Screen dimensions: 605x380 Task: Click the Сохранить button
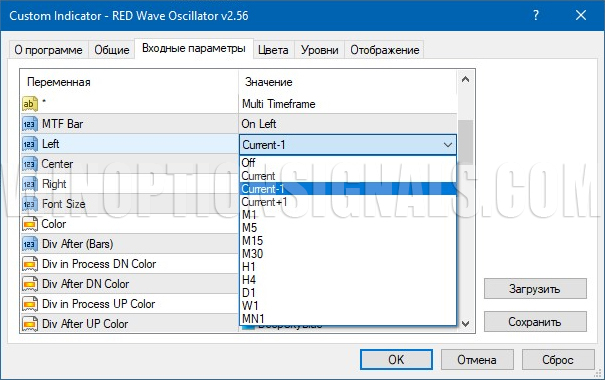[535, 322]
